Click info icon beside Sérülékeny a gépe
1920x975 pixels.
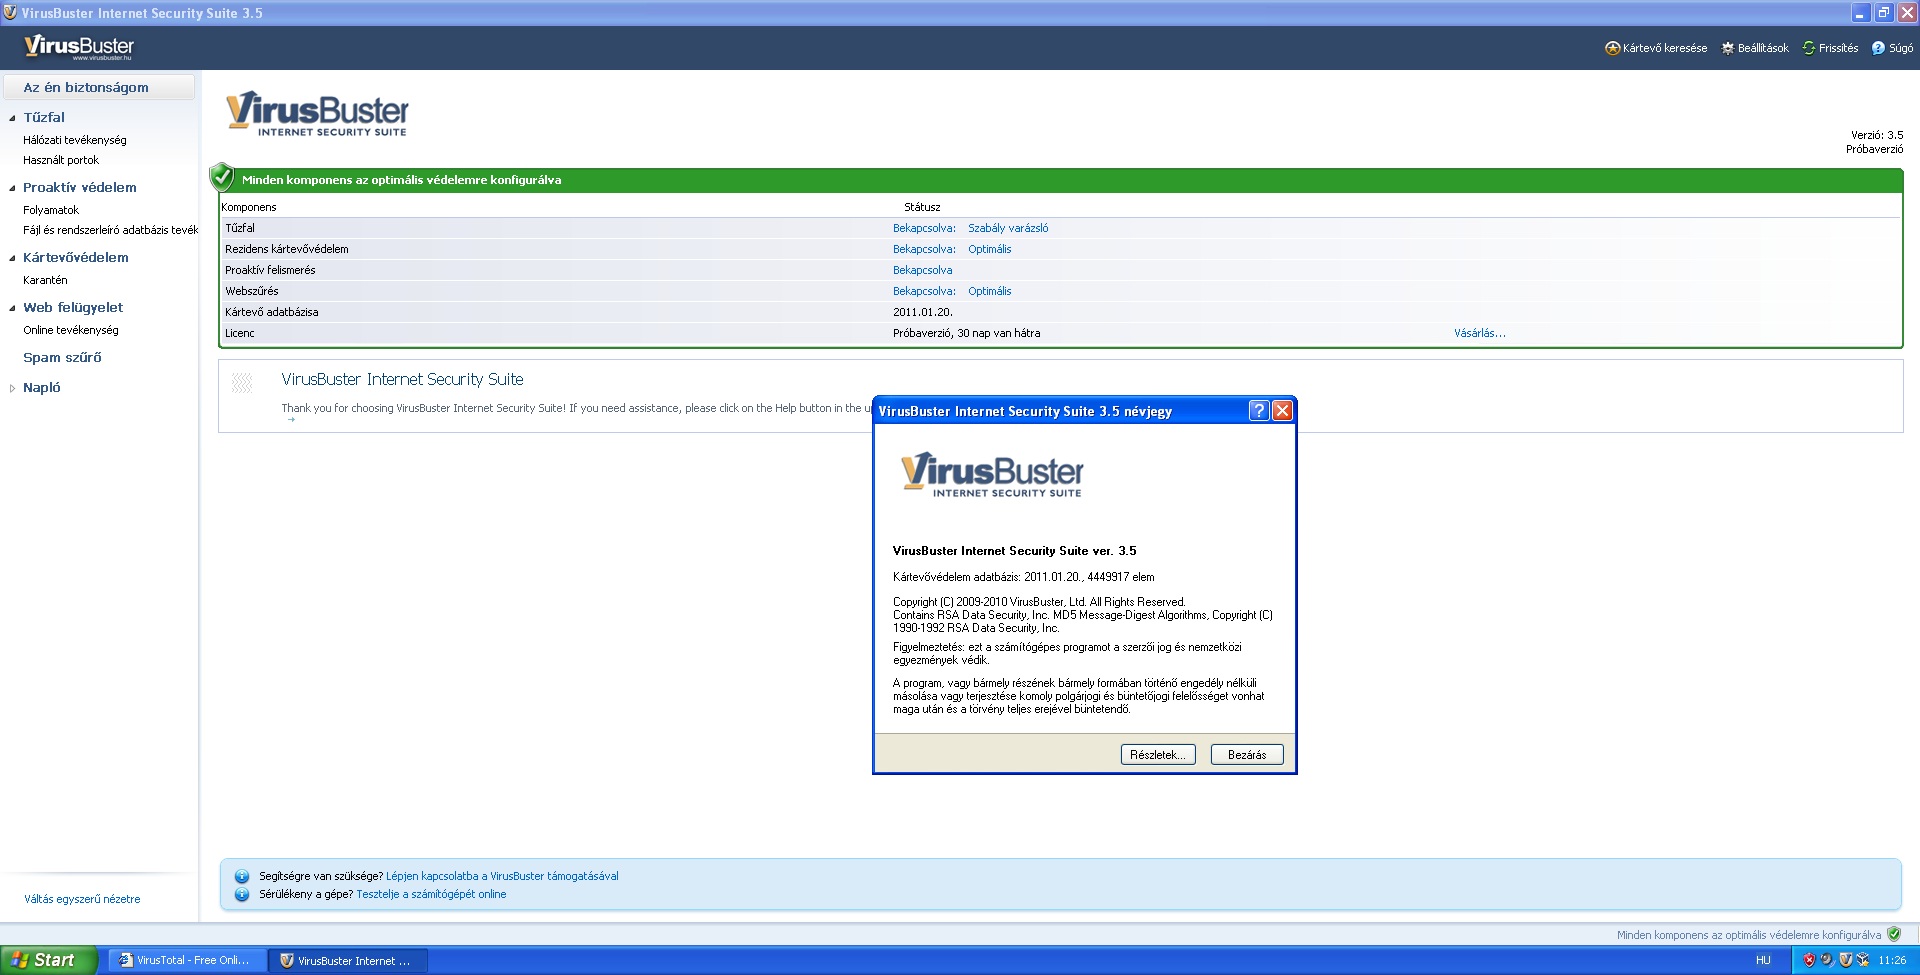point(241,894)
